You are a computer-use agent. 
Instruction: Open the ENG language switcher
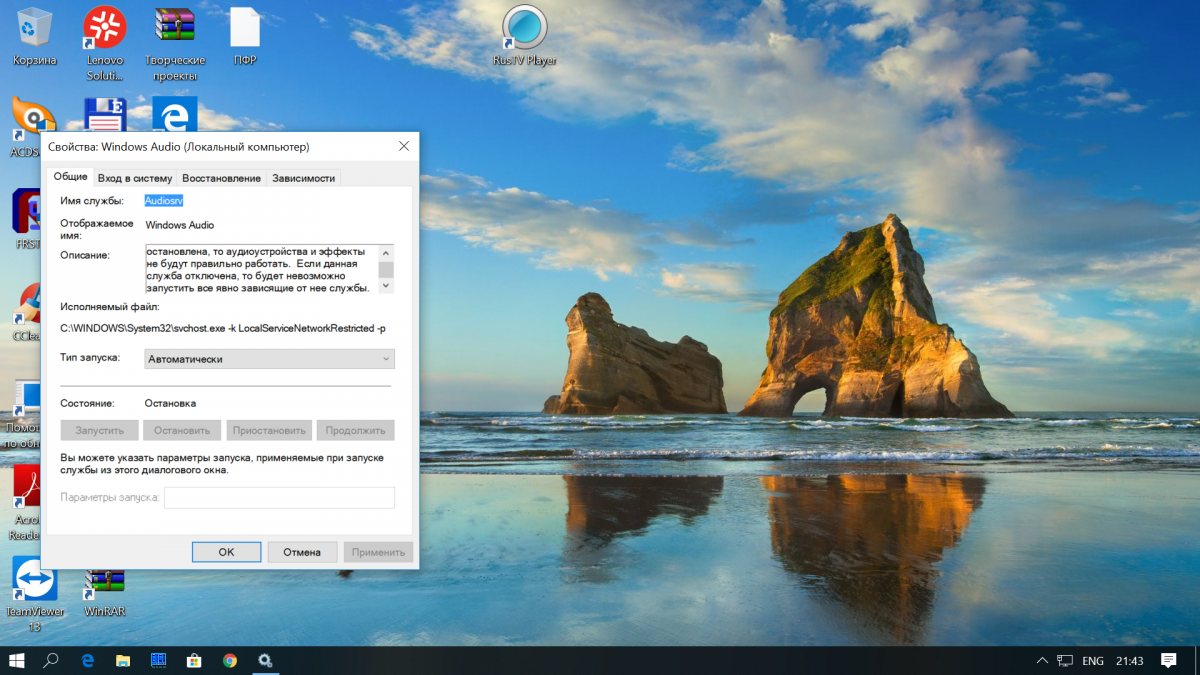click(1093, 660)
